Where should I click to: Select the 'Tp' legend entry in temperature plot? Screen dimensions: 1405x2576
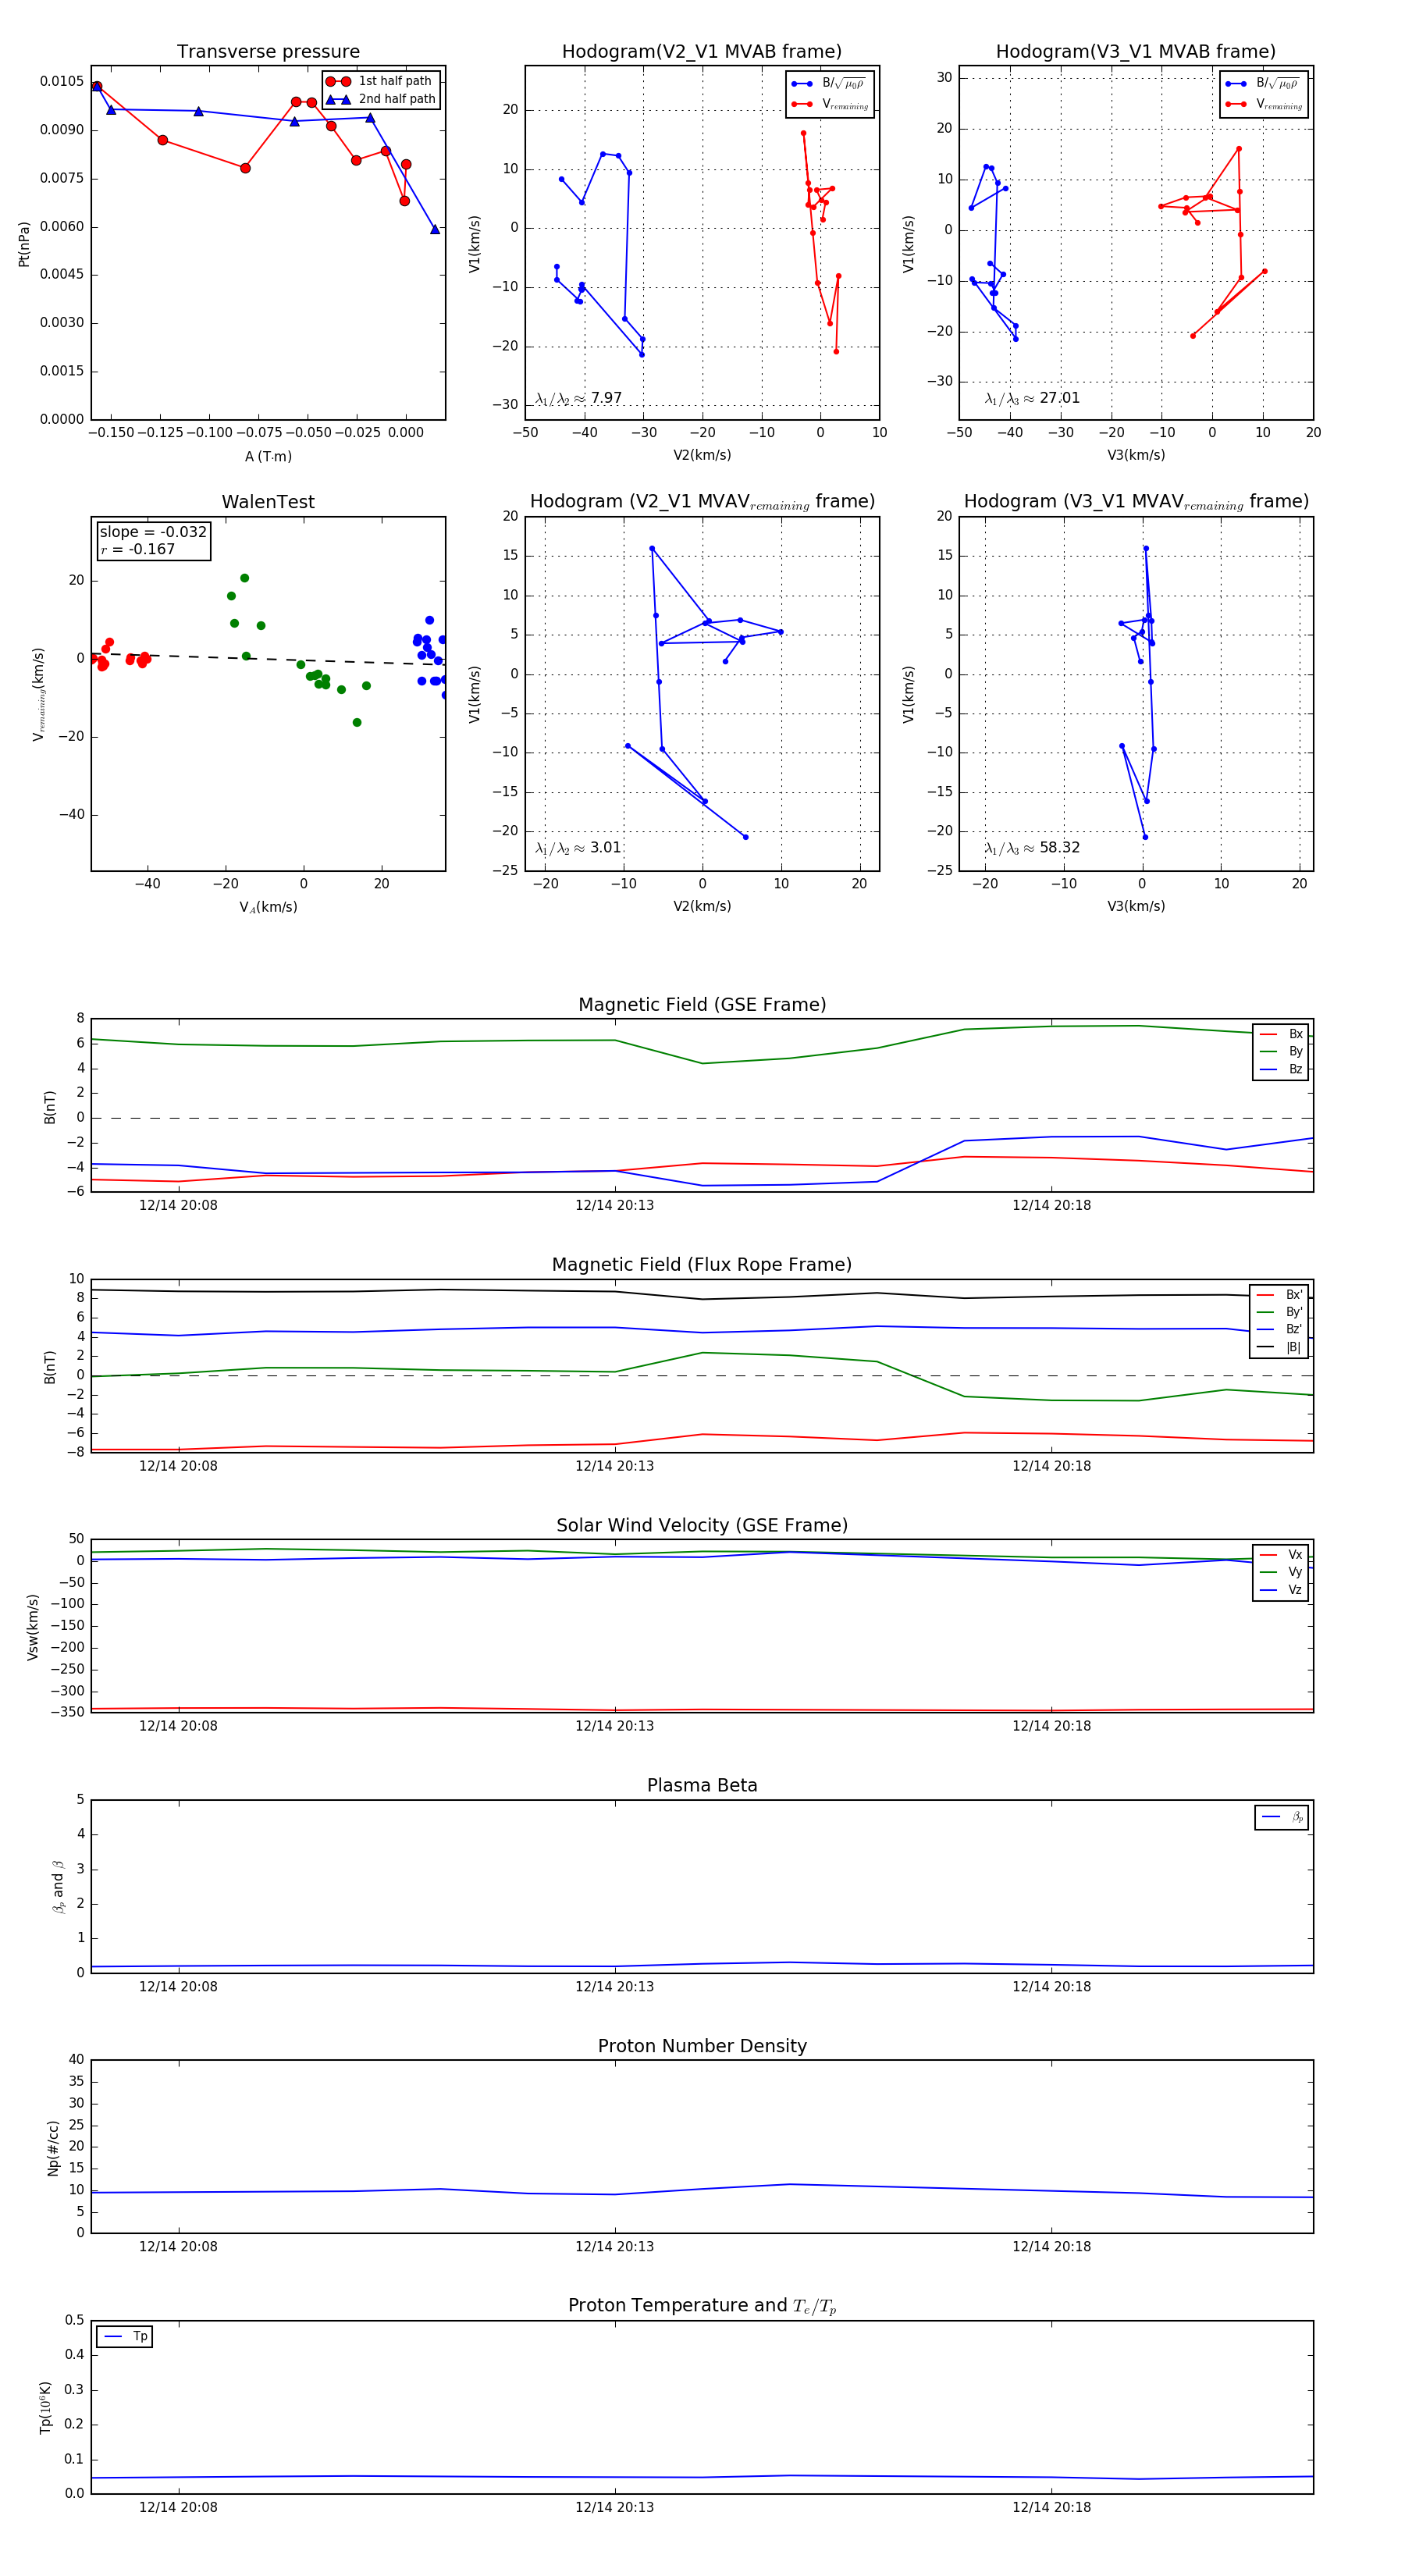point(125,2336)
